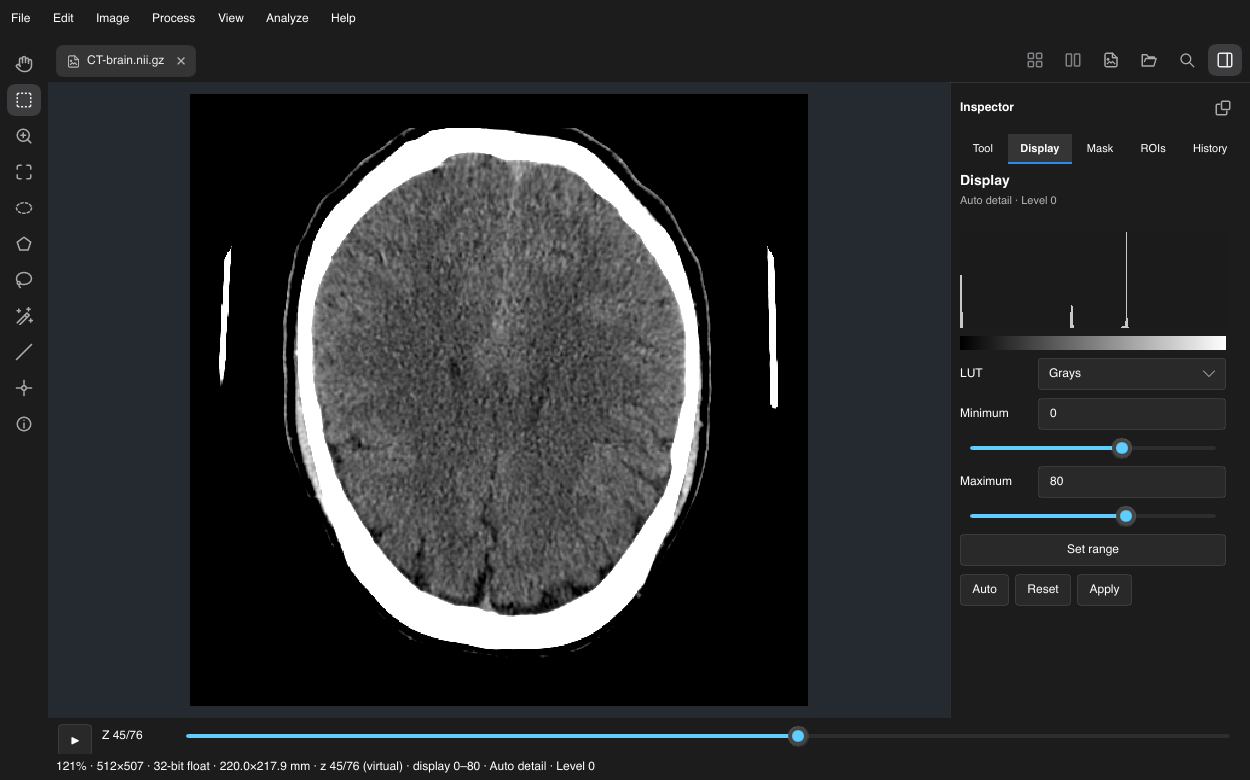The image size is (1250, 780).
Task: Click the 'Auto detail · Level 0' subtitle
Action: coord(1008,200)
